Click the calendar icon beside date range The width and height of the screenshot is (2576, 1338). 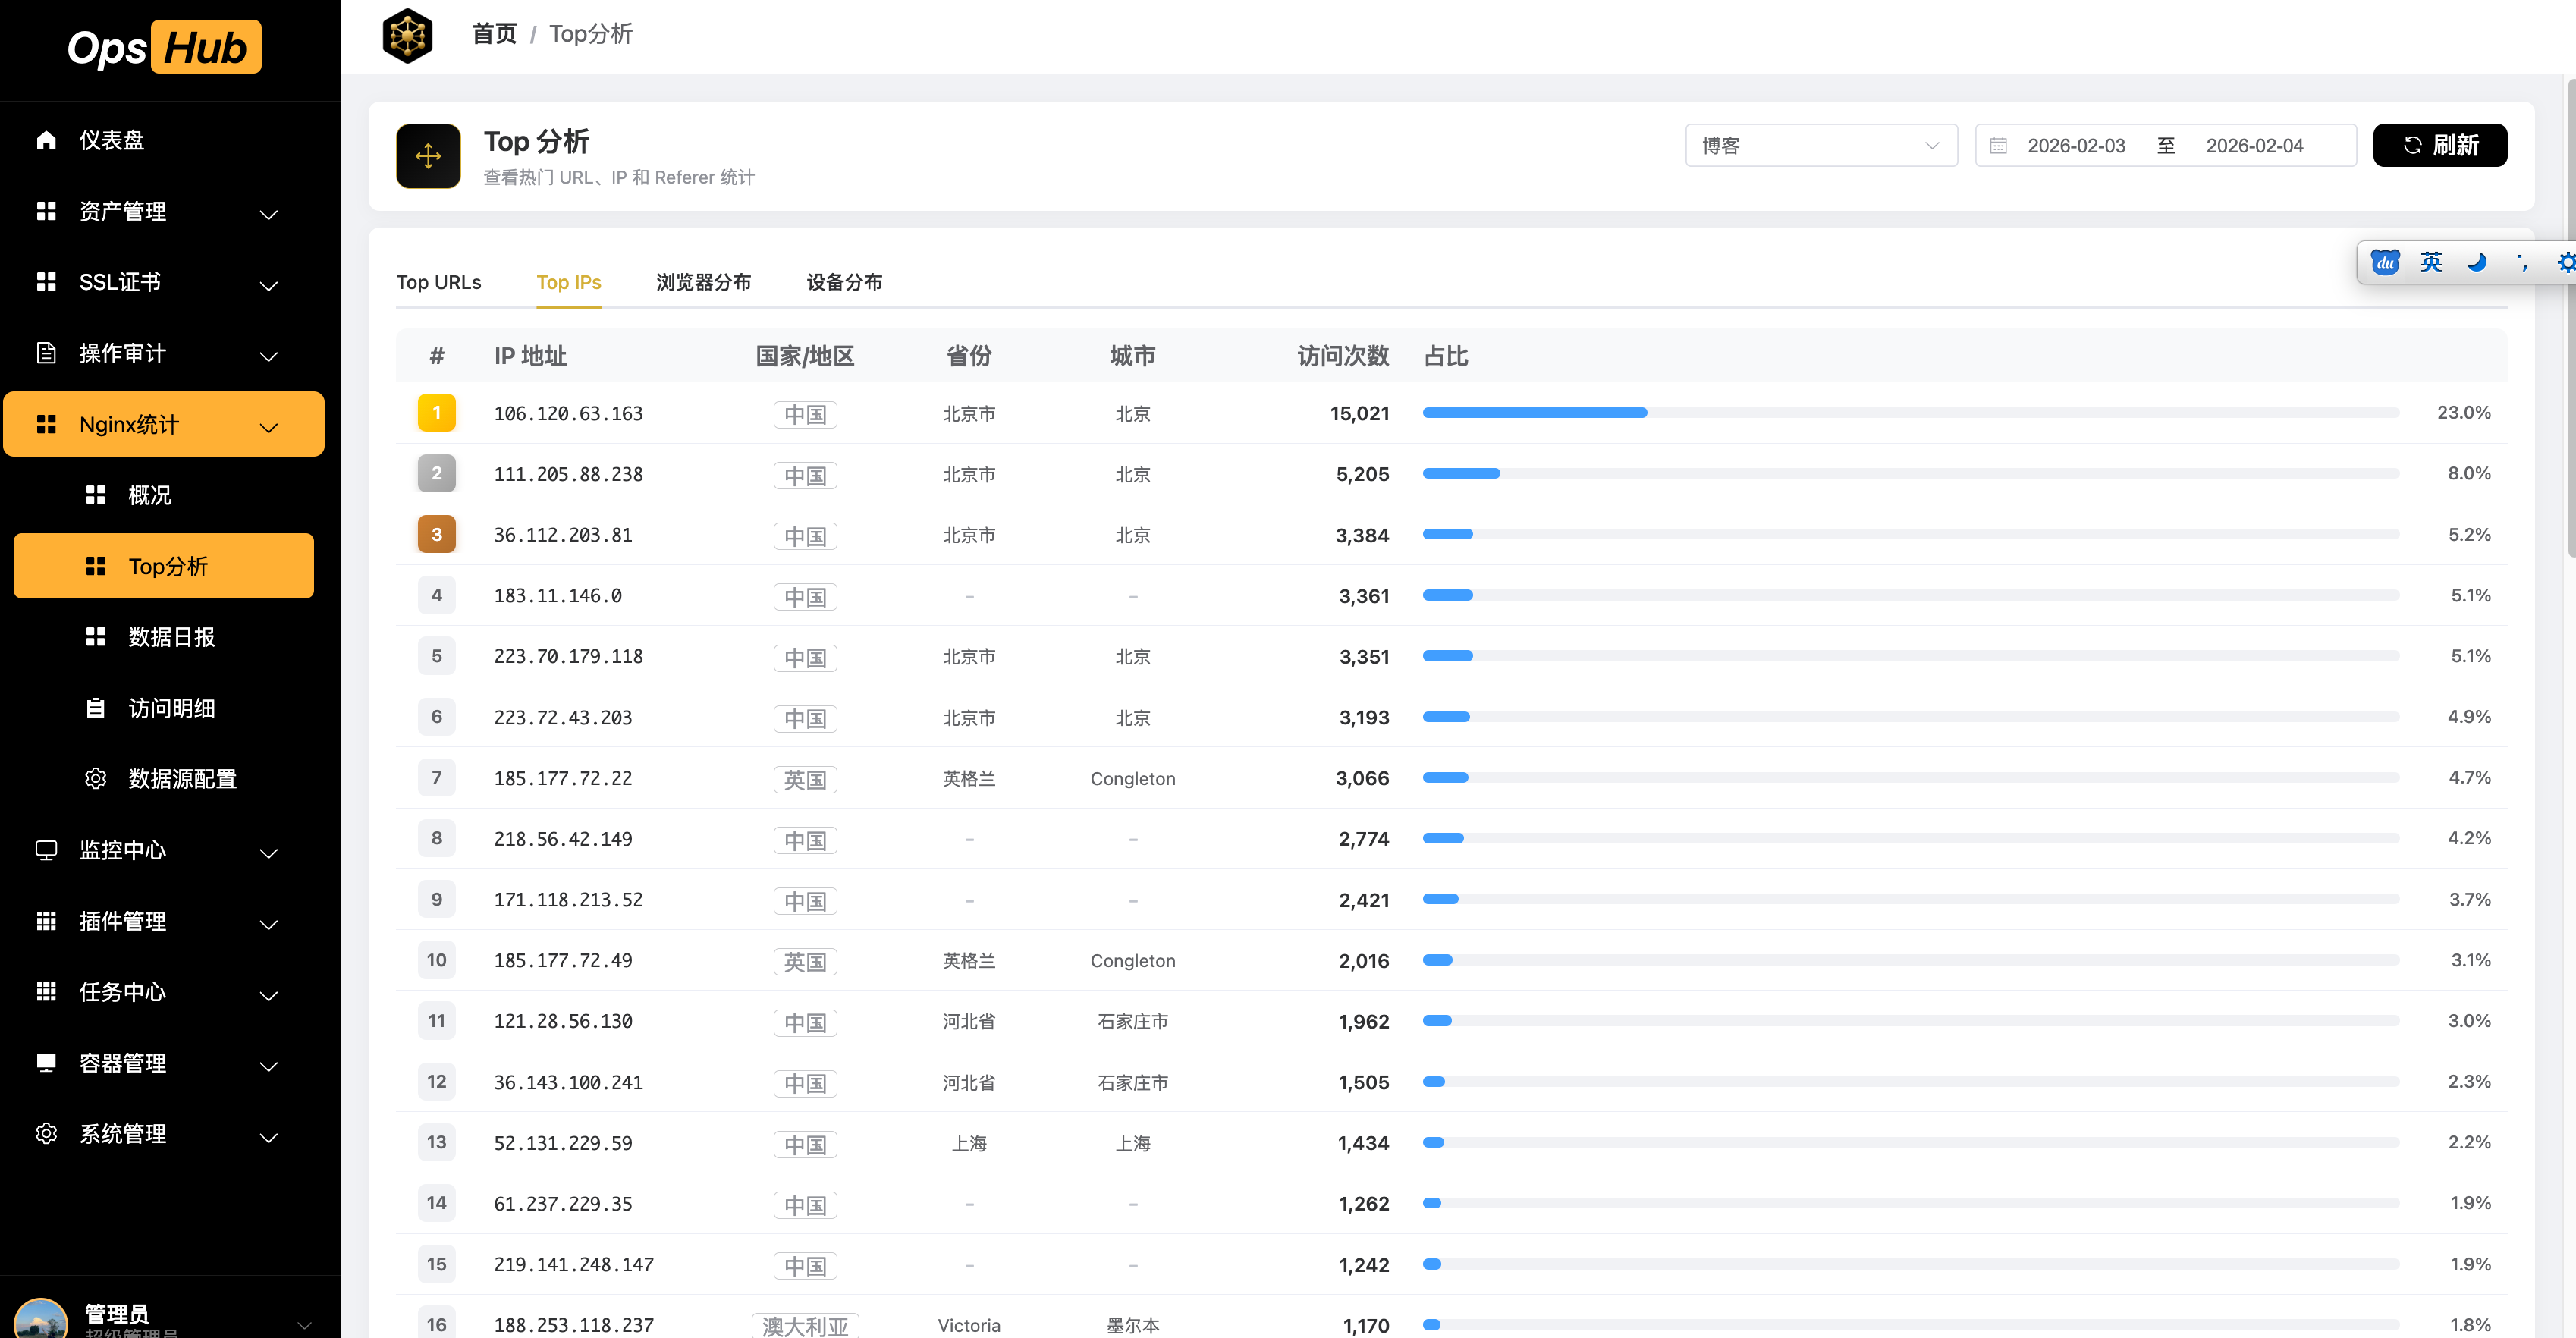click(1997, 145)
